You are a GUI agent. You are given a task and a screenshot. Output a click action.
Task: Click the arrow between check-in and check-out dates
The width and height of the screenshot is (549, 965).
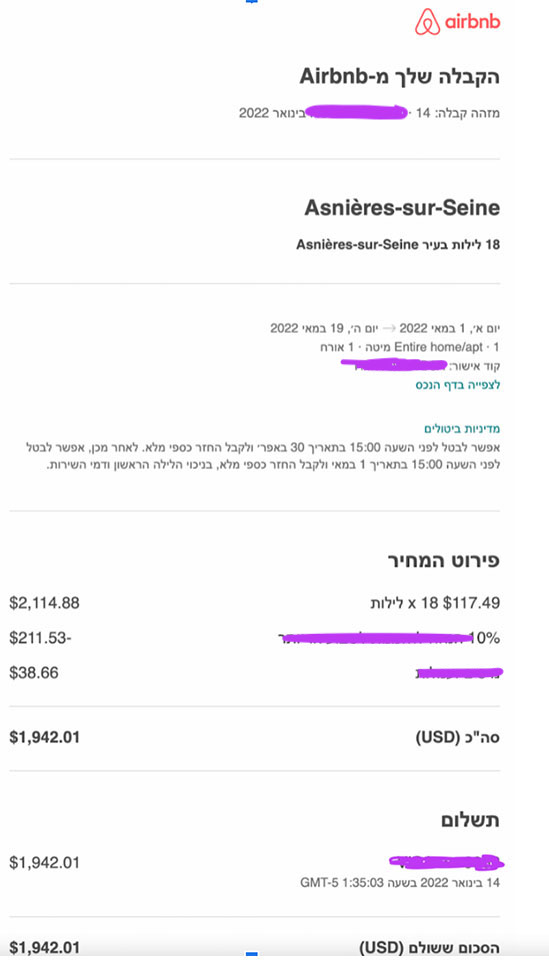388,328
